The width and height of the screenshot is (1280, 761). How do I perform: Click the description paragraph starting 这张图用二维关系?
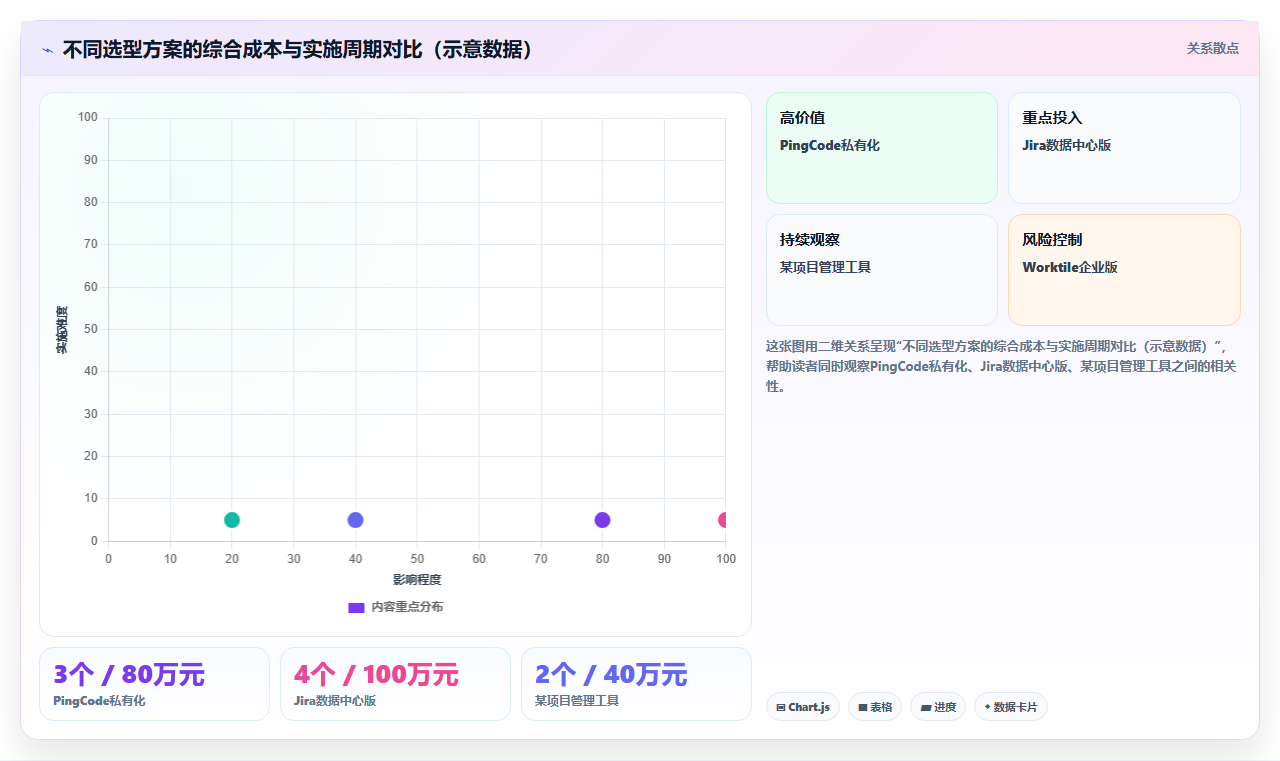[1003, 366]
